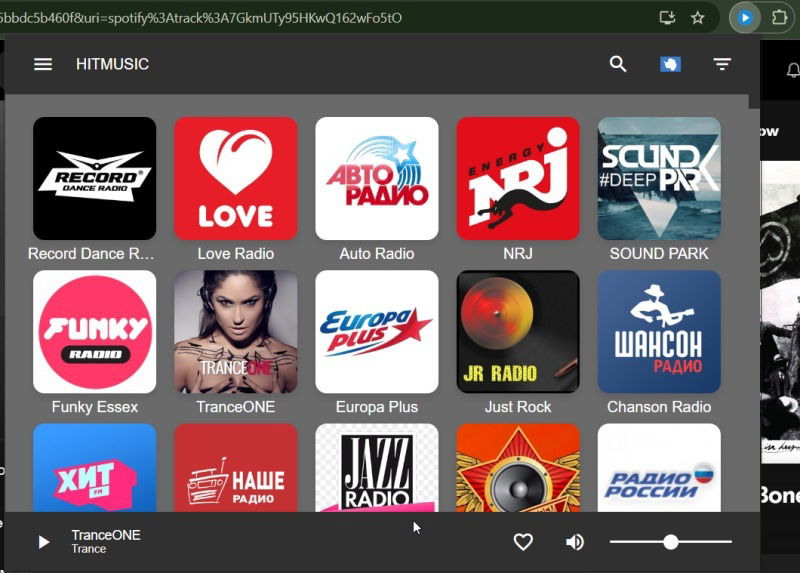The width and height of the screenshot is (800, 573).
Task: Select the Chanson Radio tile
Action: [659, 332]
